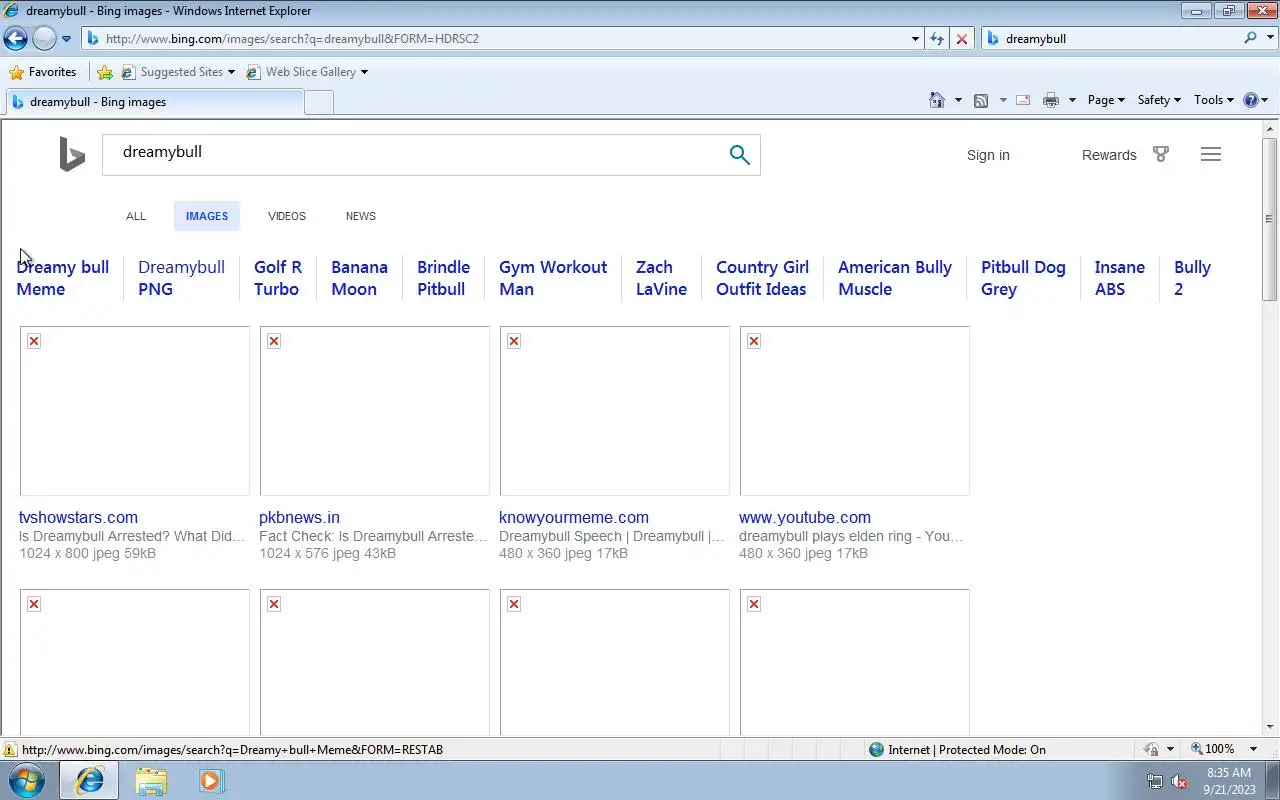The image size is (1280, 800).
Task: Select the Brindle Pitbull suggestion
Action: pyautogui.click(x=443, y=278)
